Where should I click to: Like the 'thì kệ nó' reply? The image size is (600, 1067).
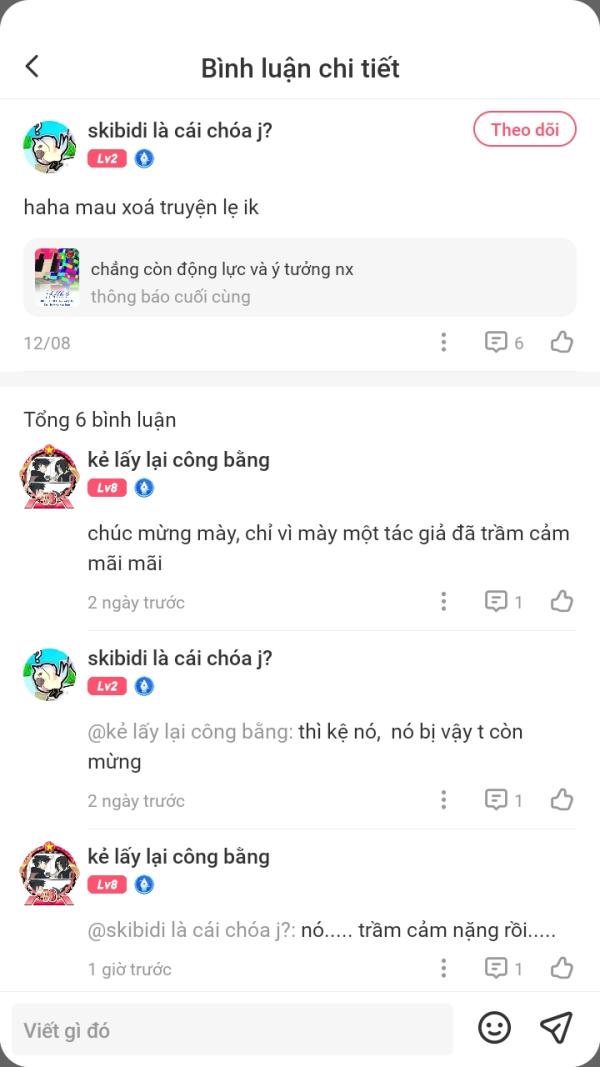click(562, 800)
